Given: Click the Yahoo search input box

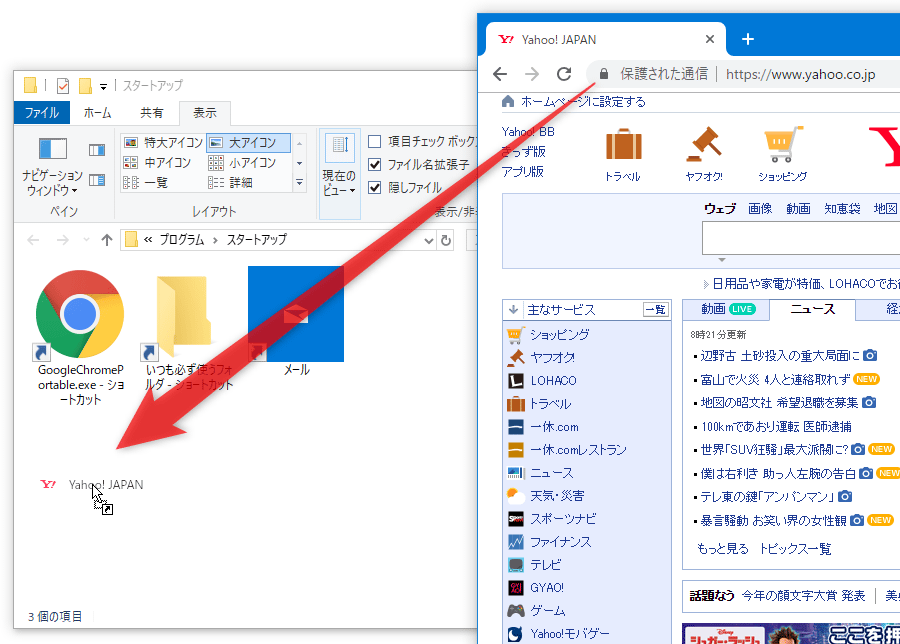Looking at the screenshot, I should click(x=801, y=238).
